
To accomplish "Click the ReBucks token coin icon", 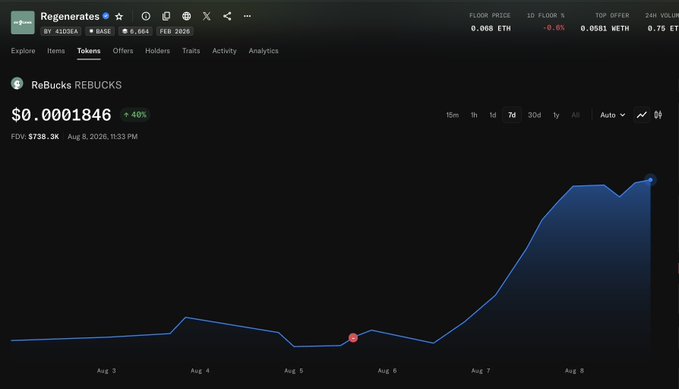I will pyautogui.click(x=17, y=83).
